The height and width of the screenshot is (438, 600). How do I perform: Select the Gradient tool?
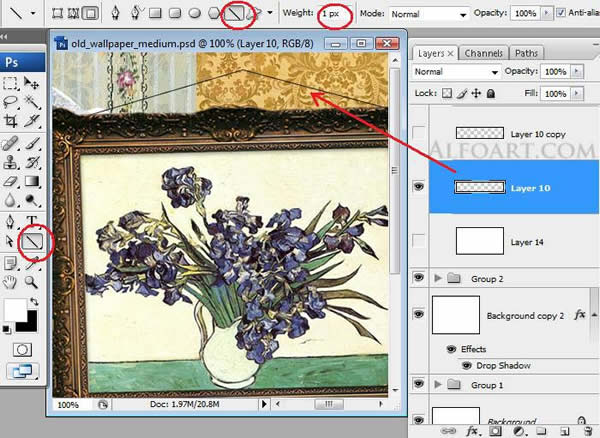[32, 181]
